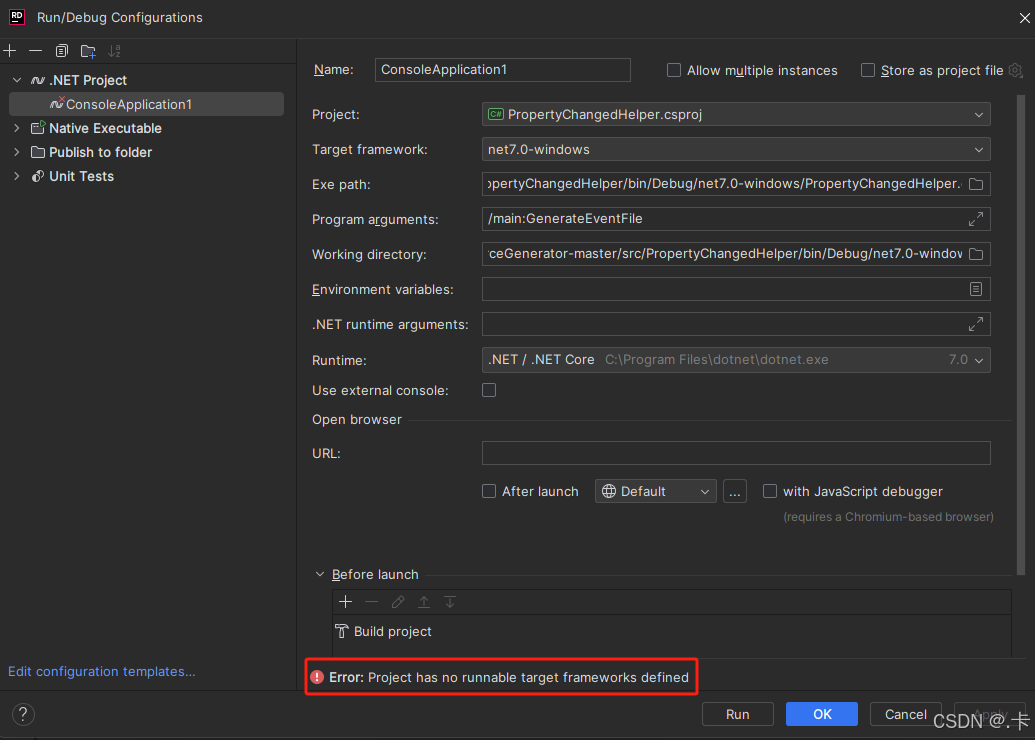The image size is (1035, 740).
Task: Open the Runtime dropdown
Action: [x=736, y=360]
